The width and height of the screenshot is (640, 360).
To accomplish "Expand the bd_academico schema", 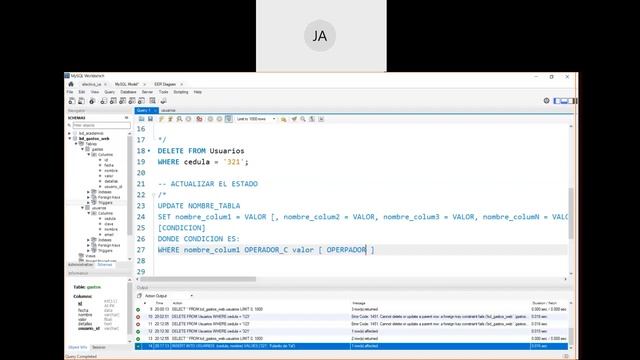I will tap(69, 133).
